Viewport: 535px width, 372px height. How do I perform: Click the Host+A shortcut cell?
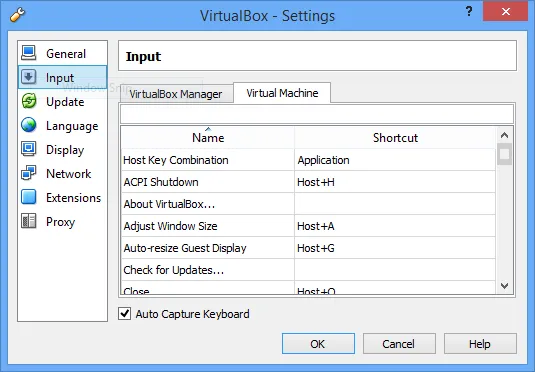[x=395, y=226]
